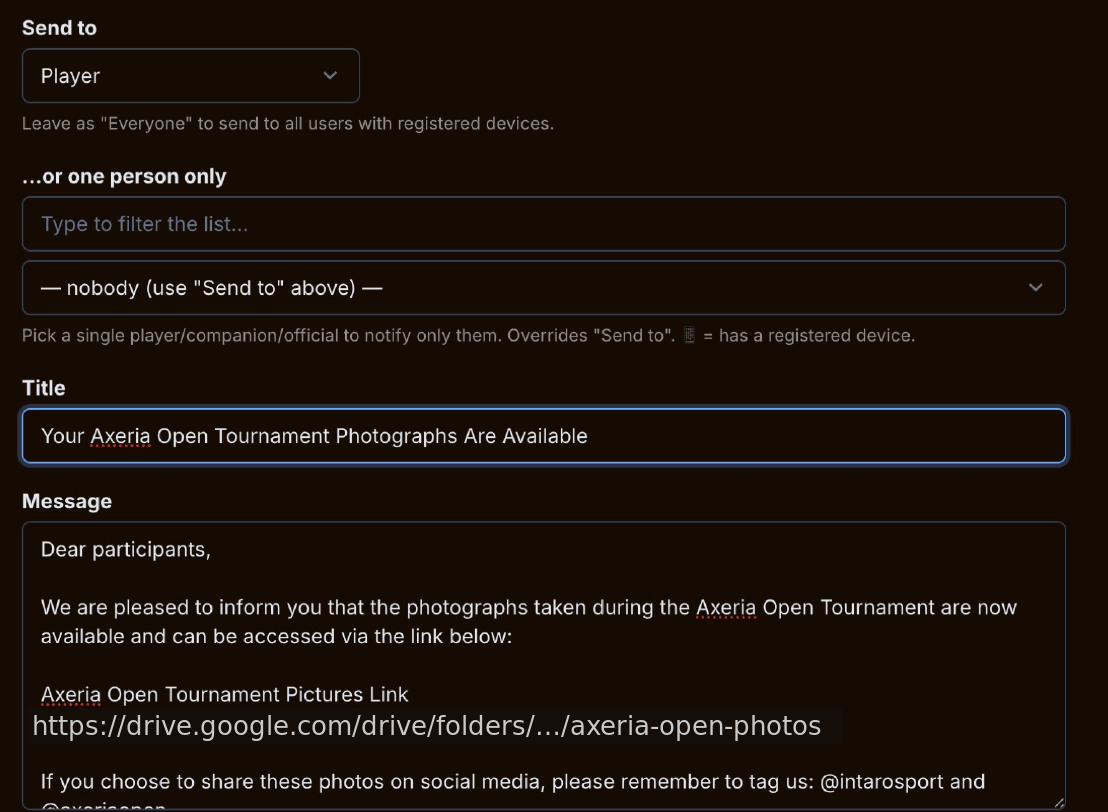1108x812 pixels.
Task: Click the "Message" field label
Action: [67, 502]
